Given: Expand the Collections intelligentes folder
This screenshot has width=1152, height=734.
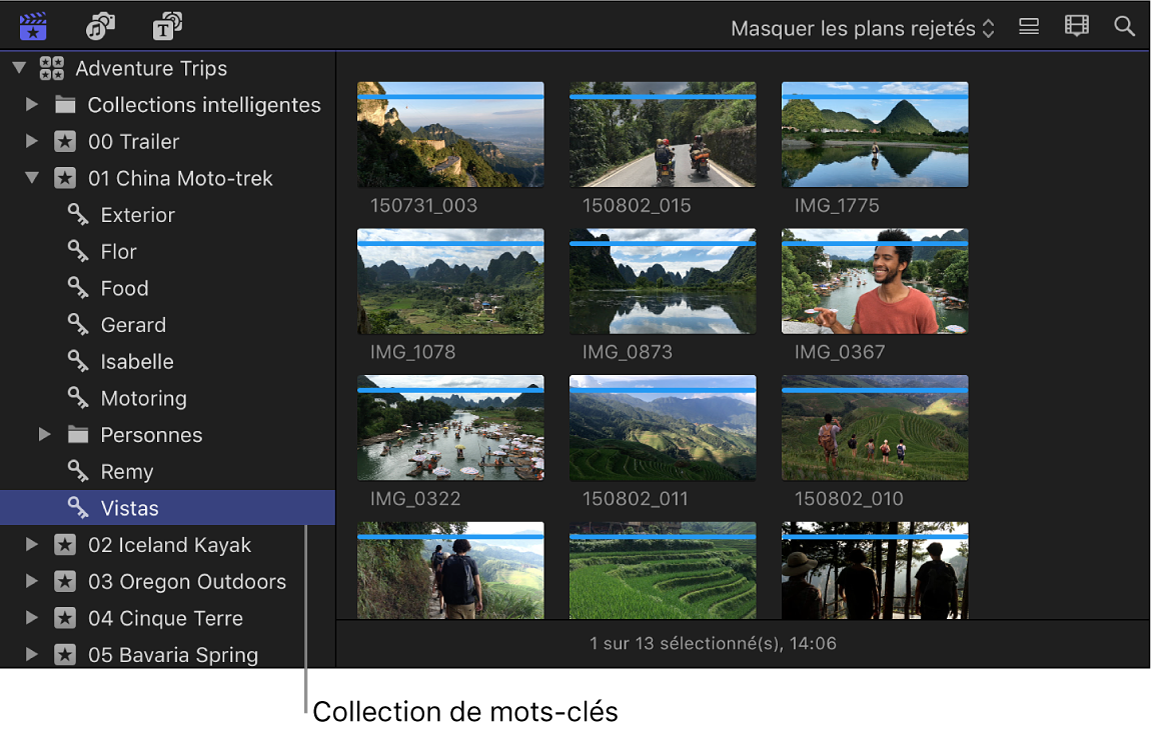Looking at the screenshot, I should click(x=31, y=104).
